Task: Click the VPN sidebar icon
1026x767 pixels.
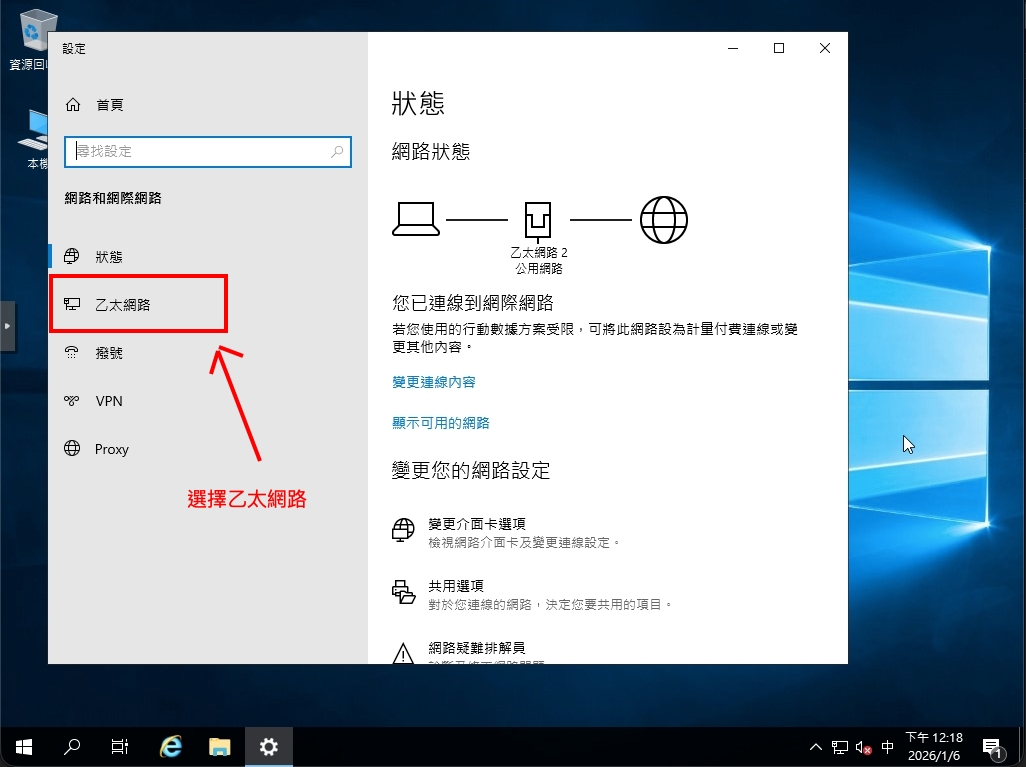Action: coord(72,401)
